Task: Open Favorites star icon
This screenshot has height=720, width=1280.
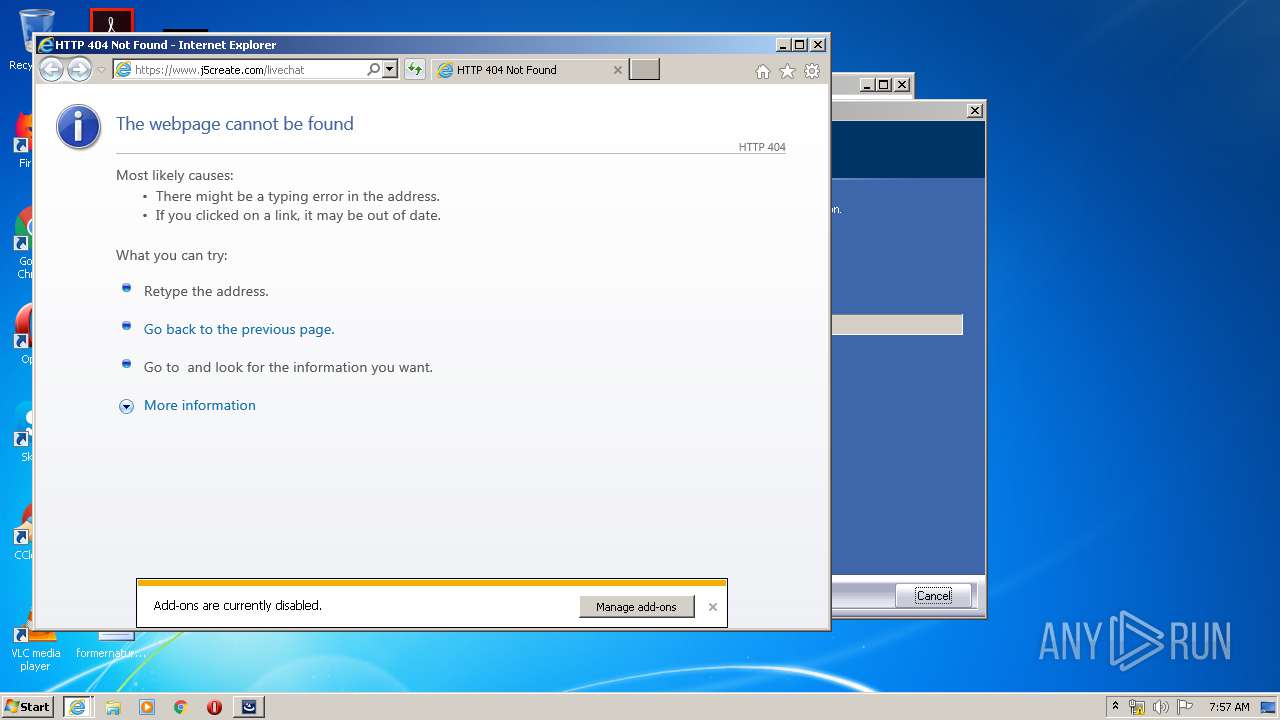Action: point(787,71)
